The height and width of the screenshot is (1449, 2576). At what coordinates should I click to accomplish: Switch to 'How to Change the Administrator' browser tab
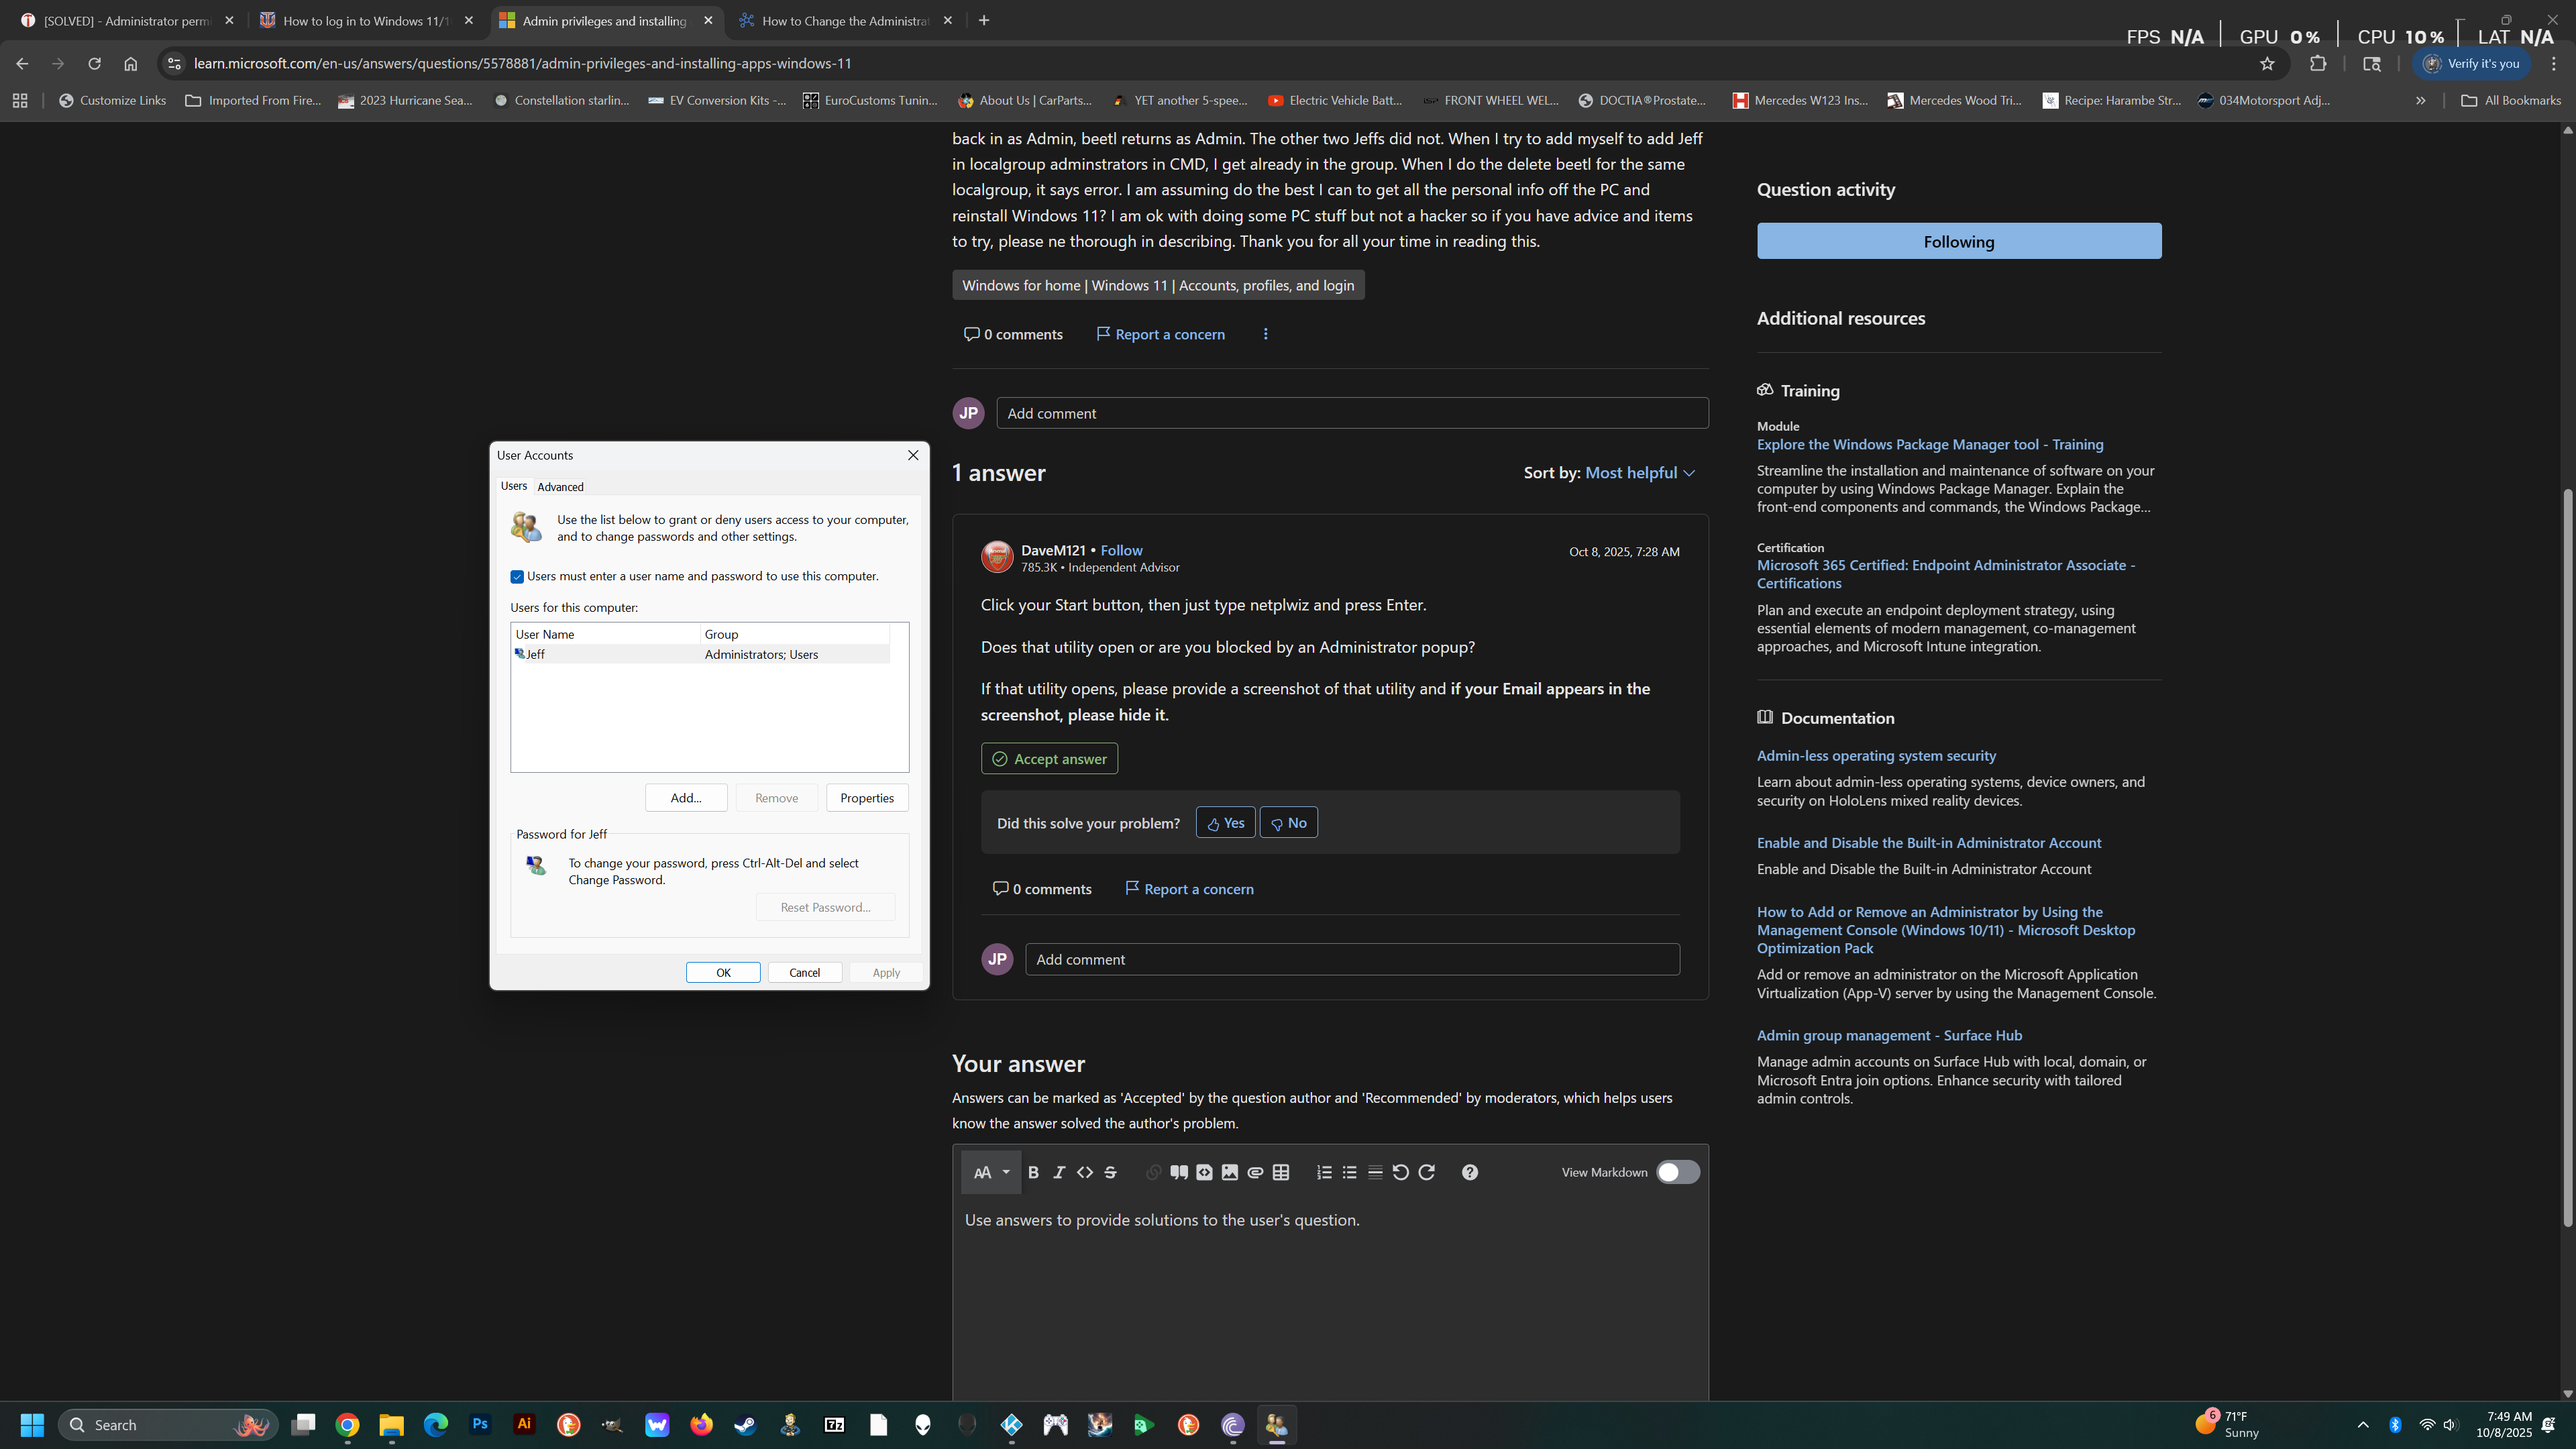pyautogui.click(x=845, y=20)
